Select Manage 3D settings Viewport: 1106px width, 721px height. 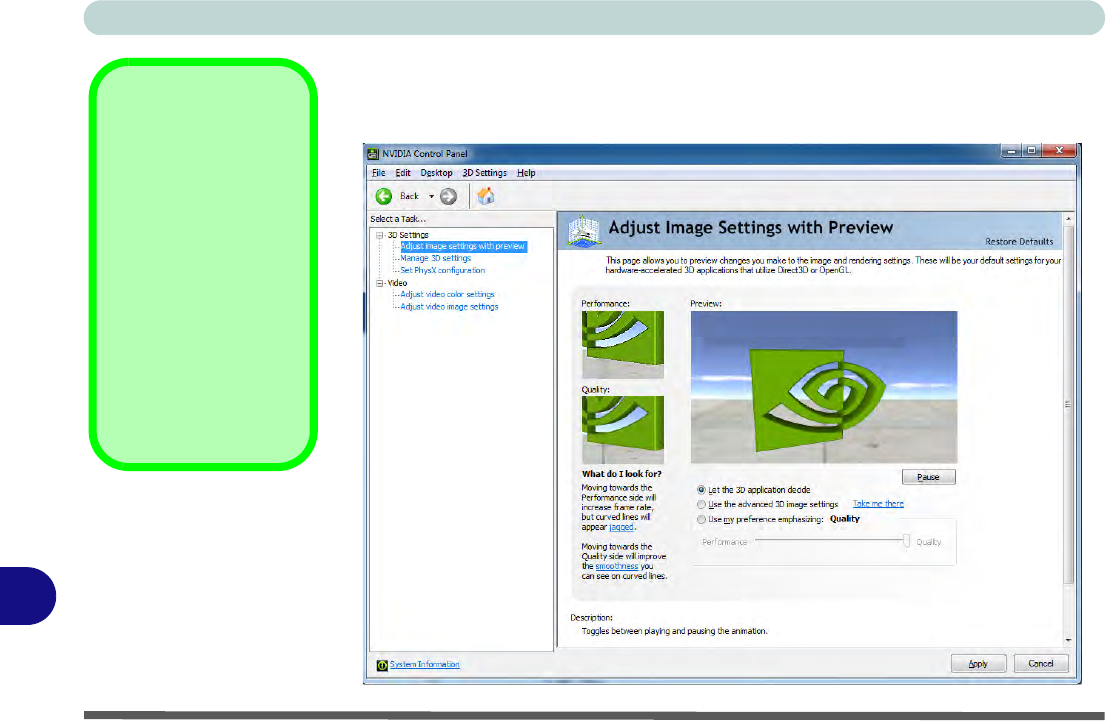435,258
